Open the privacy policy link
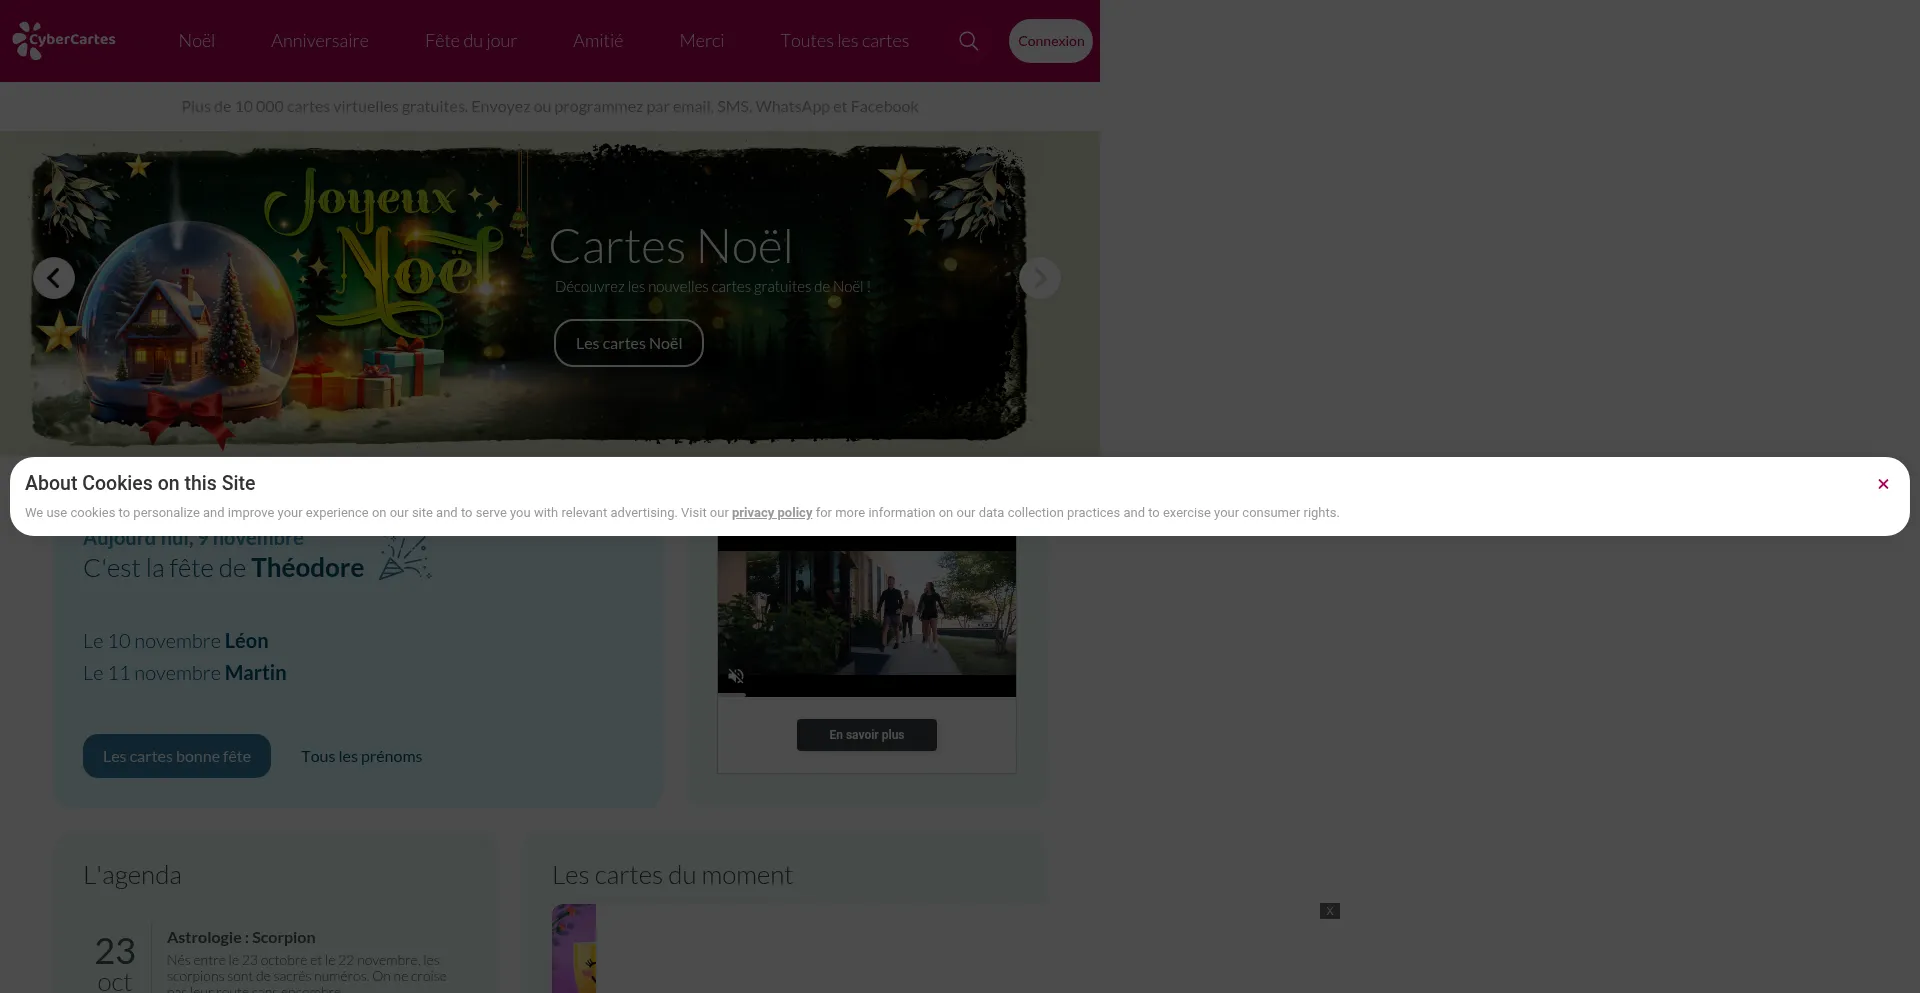 pos(772,513)
